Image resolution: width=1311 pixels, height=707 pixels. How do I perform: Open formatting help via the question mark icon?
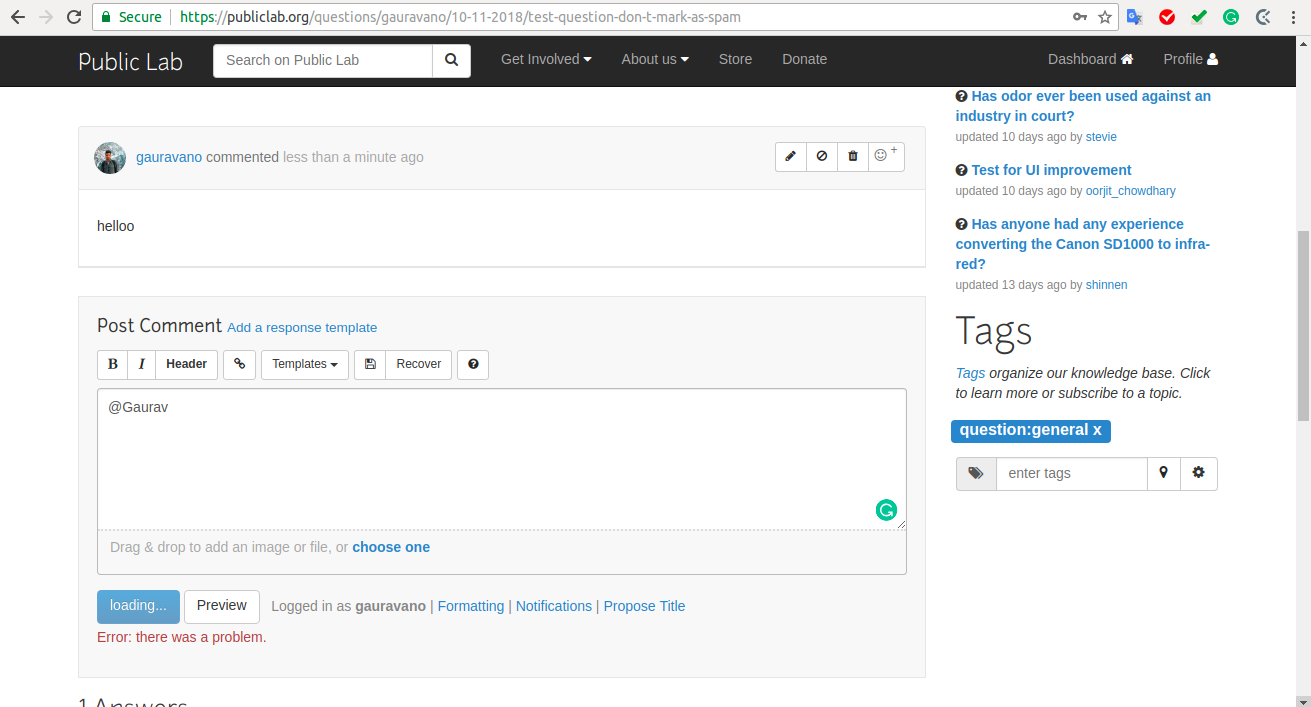(x=472, y=364)
